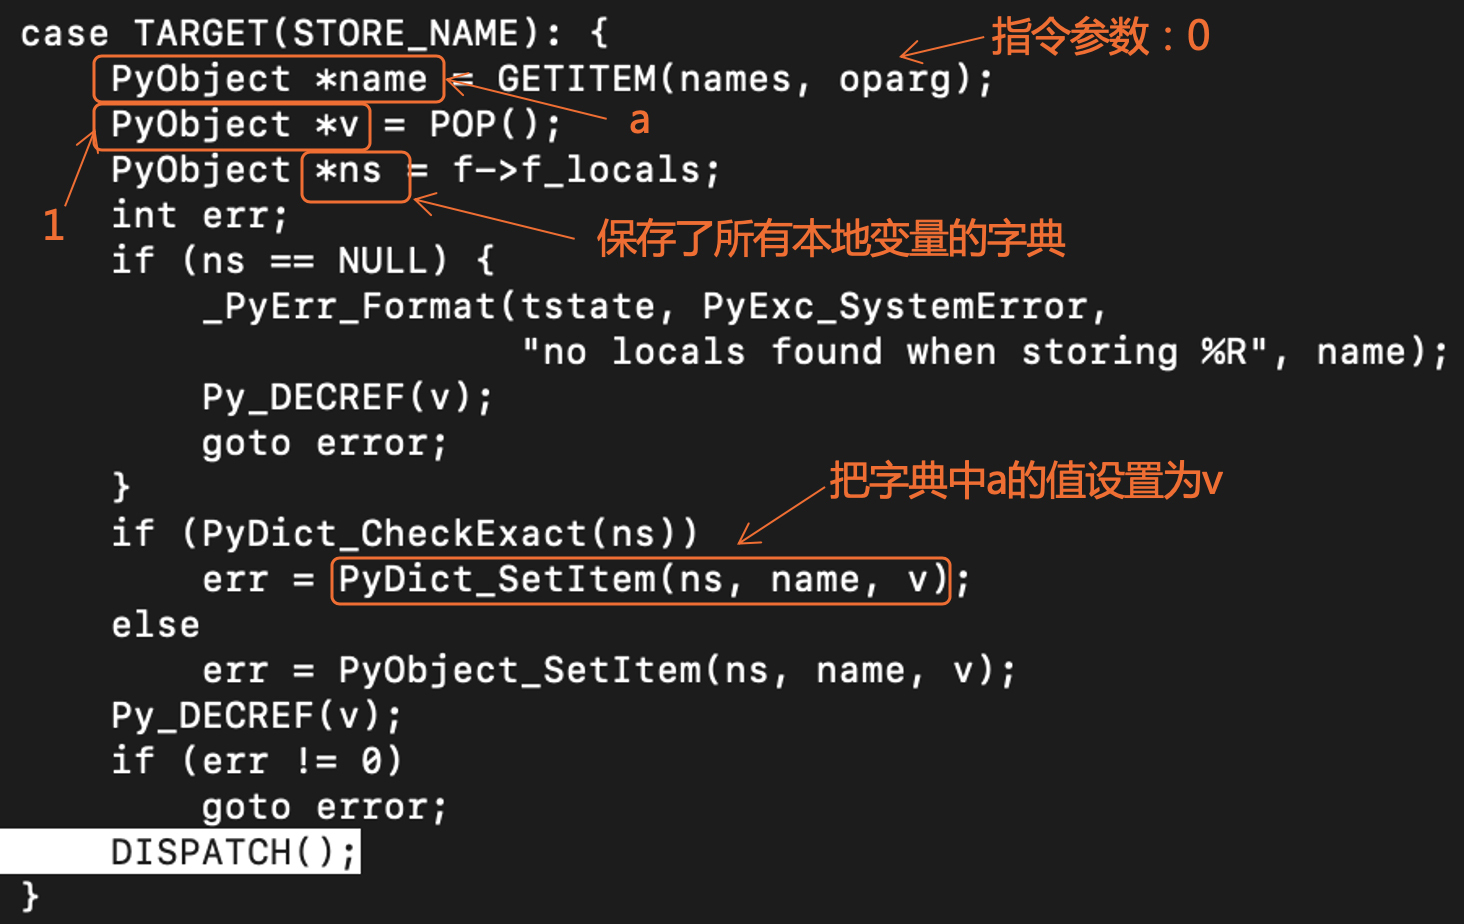Click the boxed PyObject *name declaration
The image size is (1464, 924).
click(268, 79)
